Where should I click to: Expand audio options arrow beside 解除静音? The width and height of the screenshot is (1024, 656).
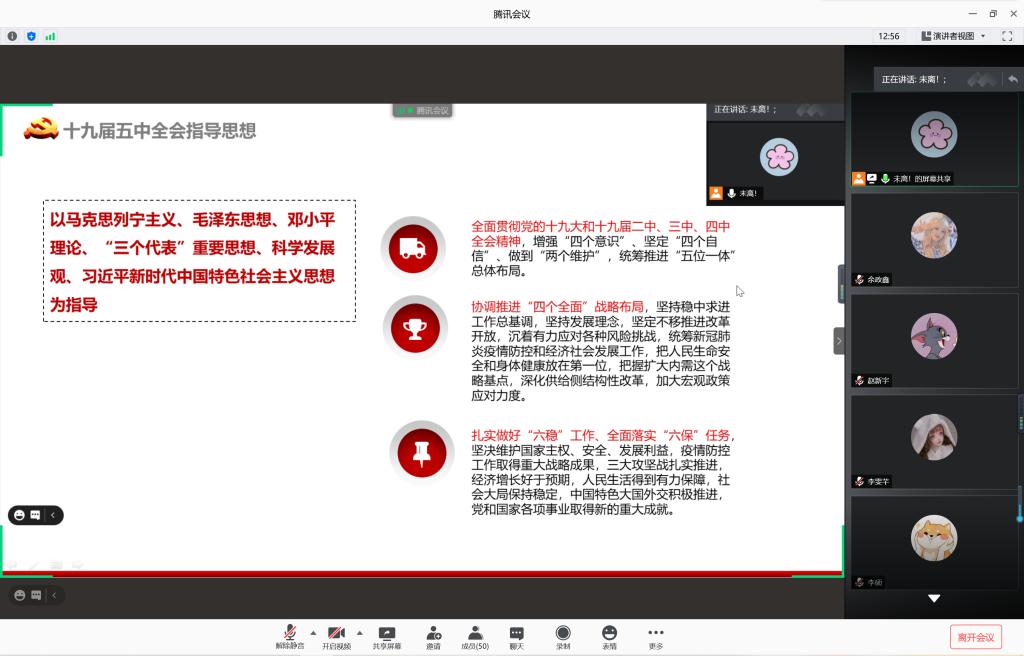pyautogui.click(x=313, y=633)
